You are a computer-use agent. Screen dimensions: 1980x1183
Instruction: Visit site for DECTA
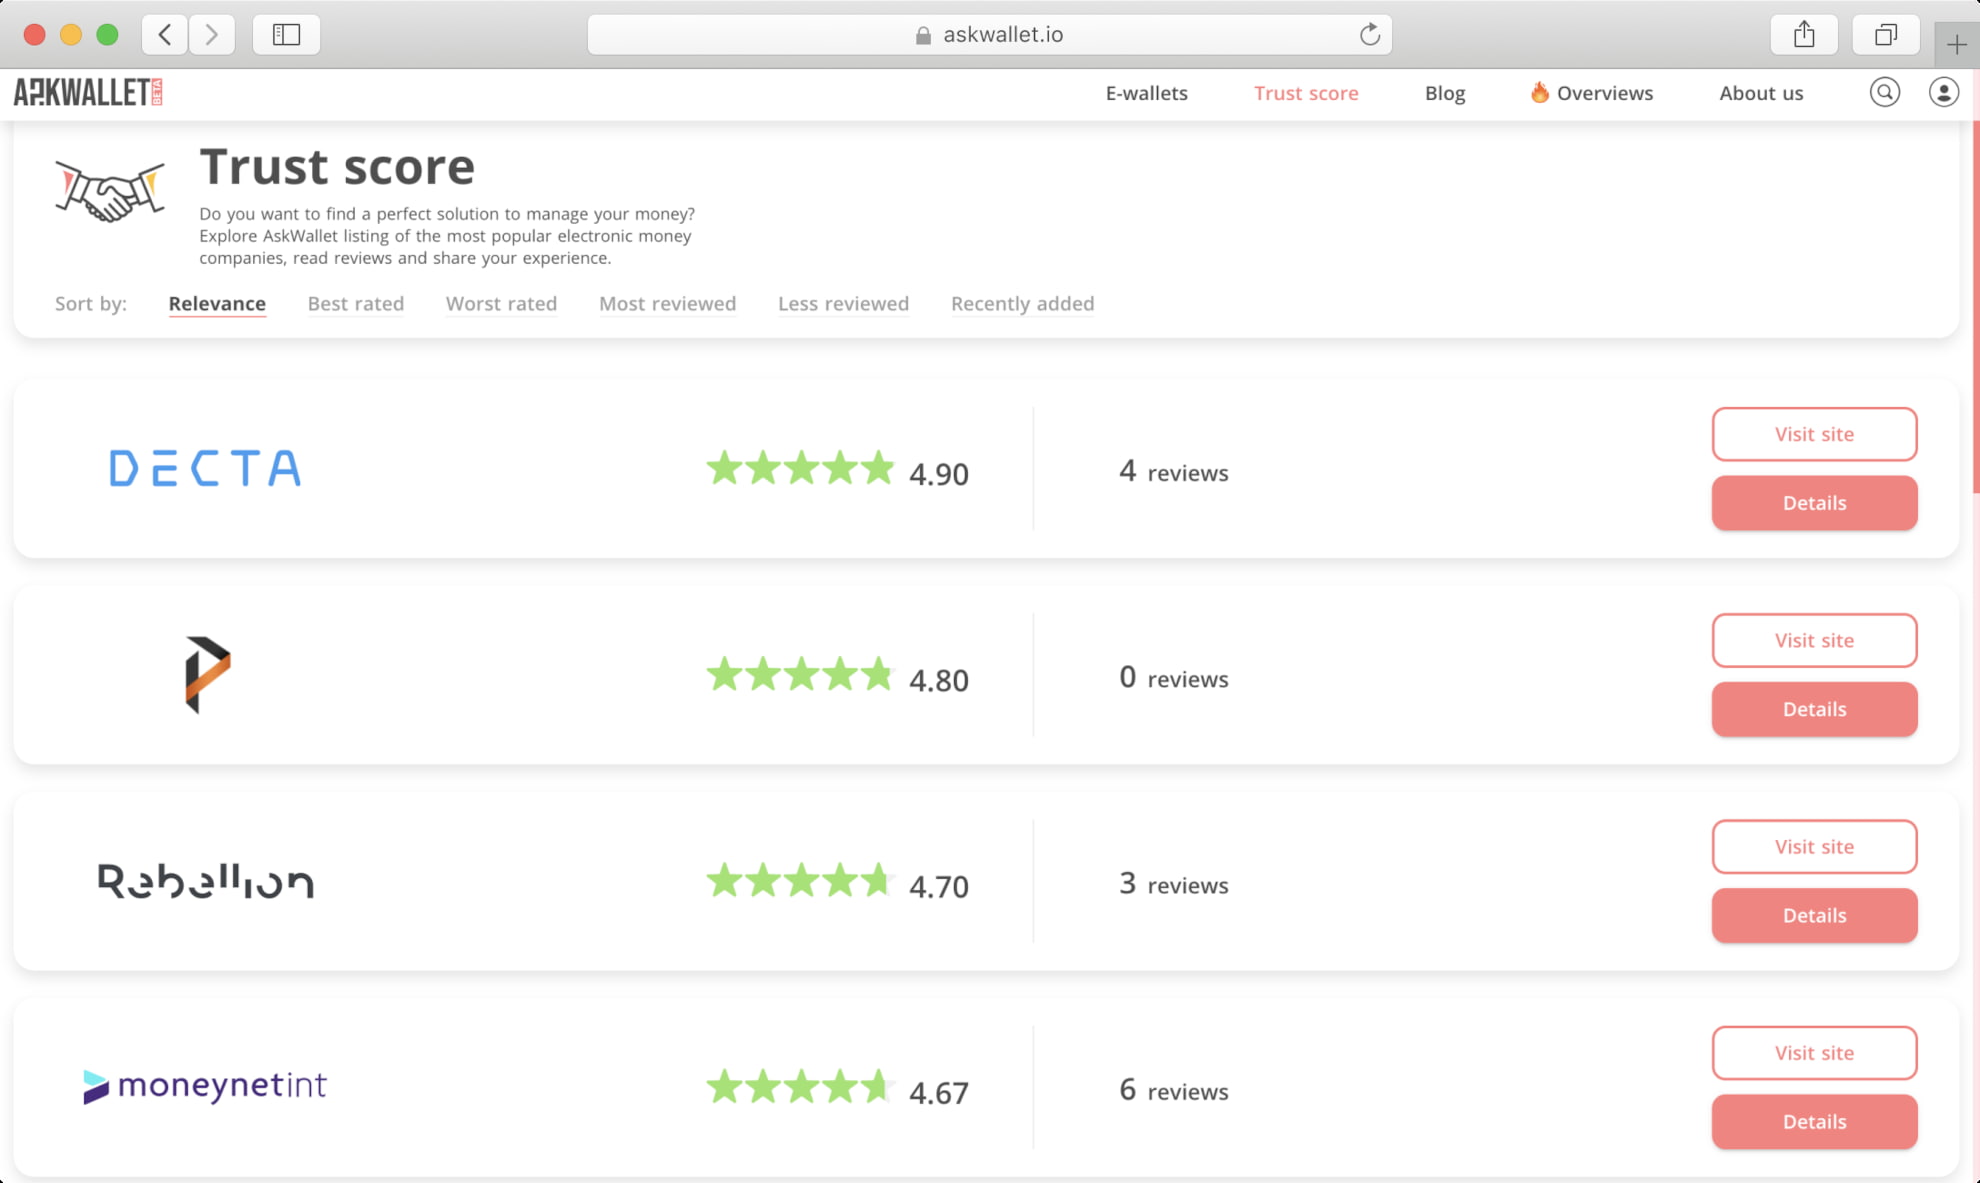tap(1814, 434)
